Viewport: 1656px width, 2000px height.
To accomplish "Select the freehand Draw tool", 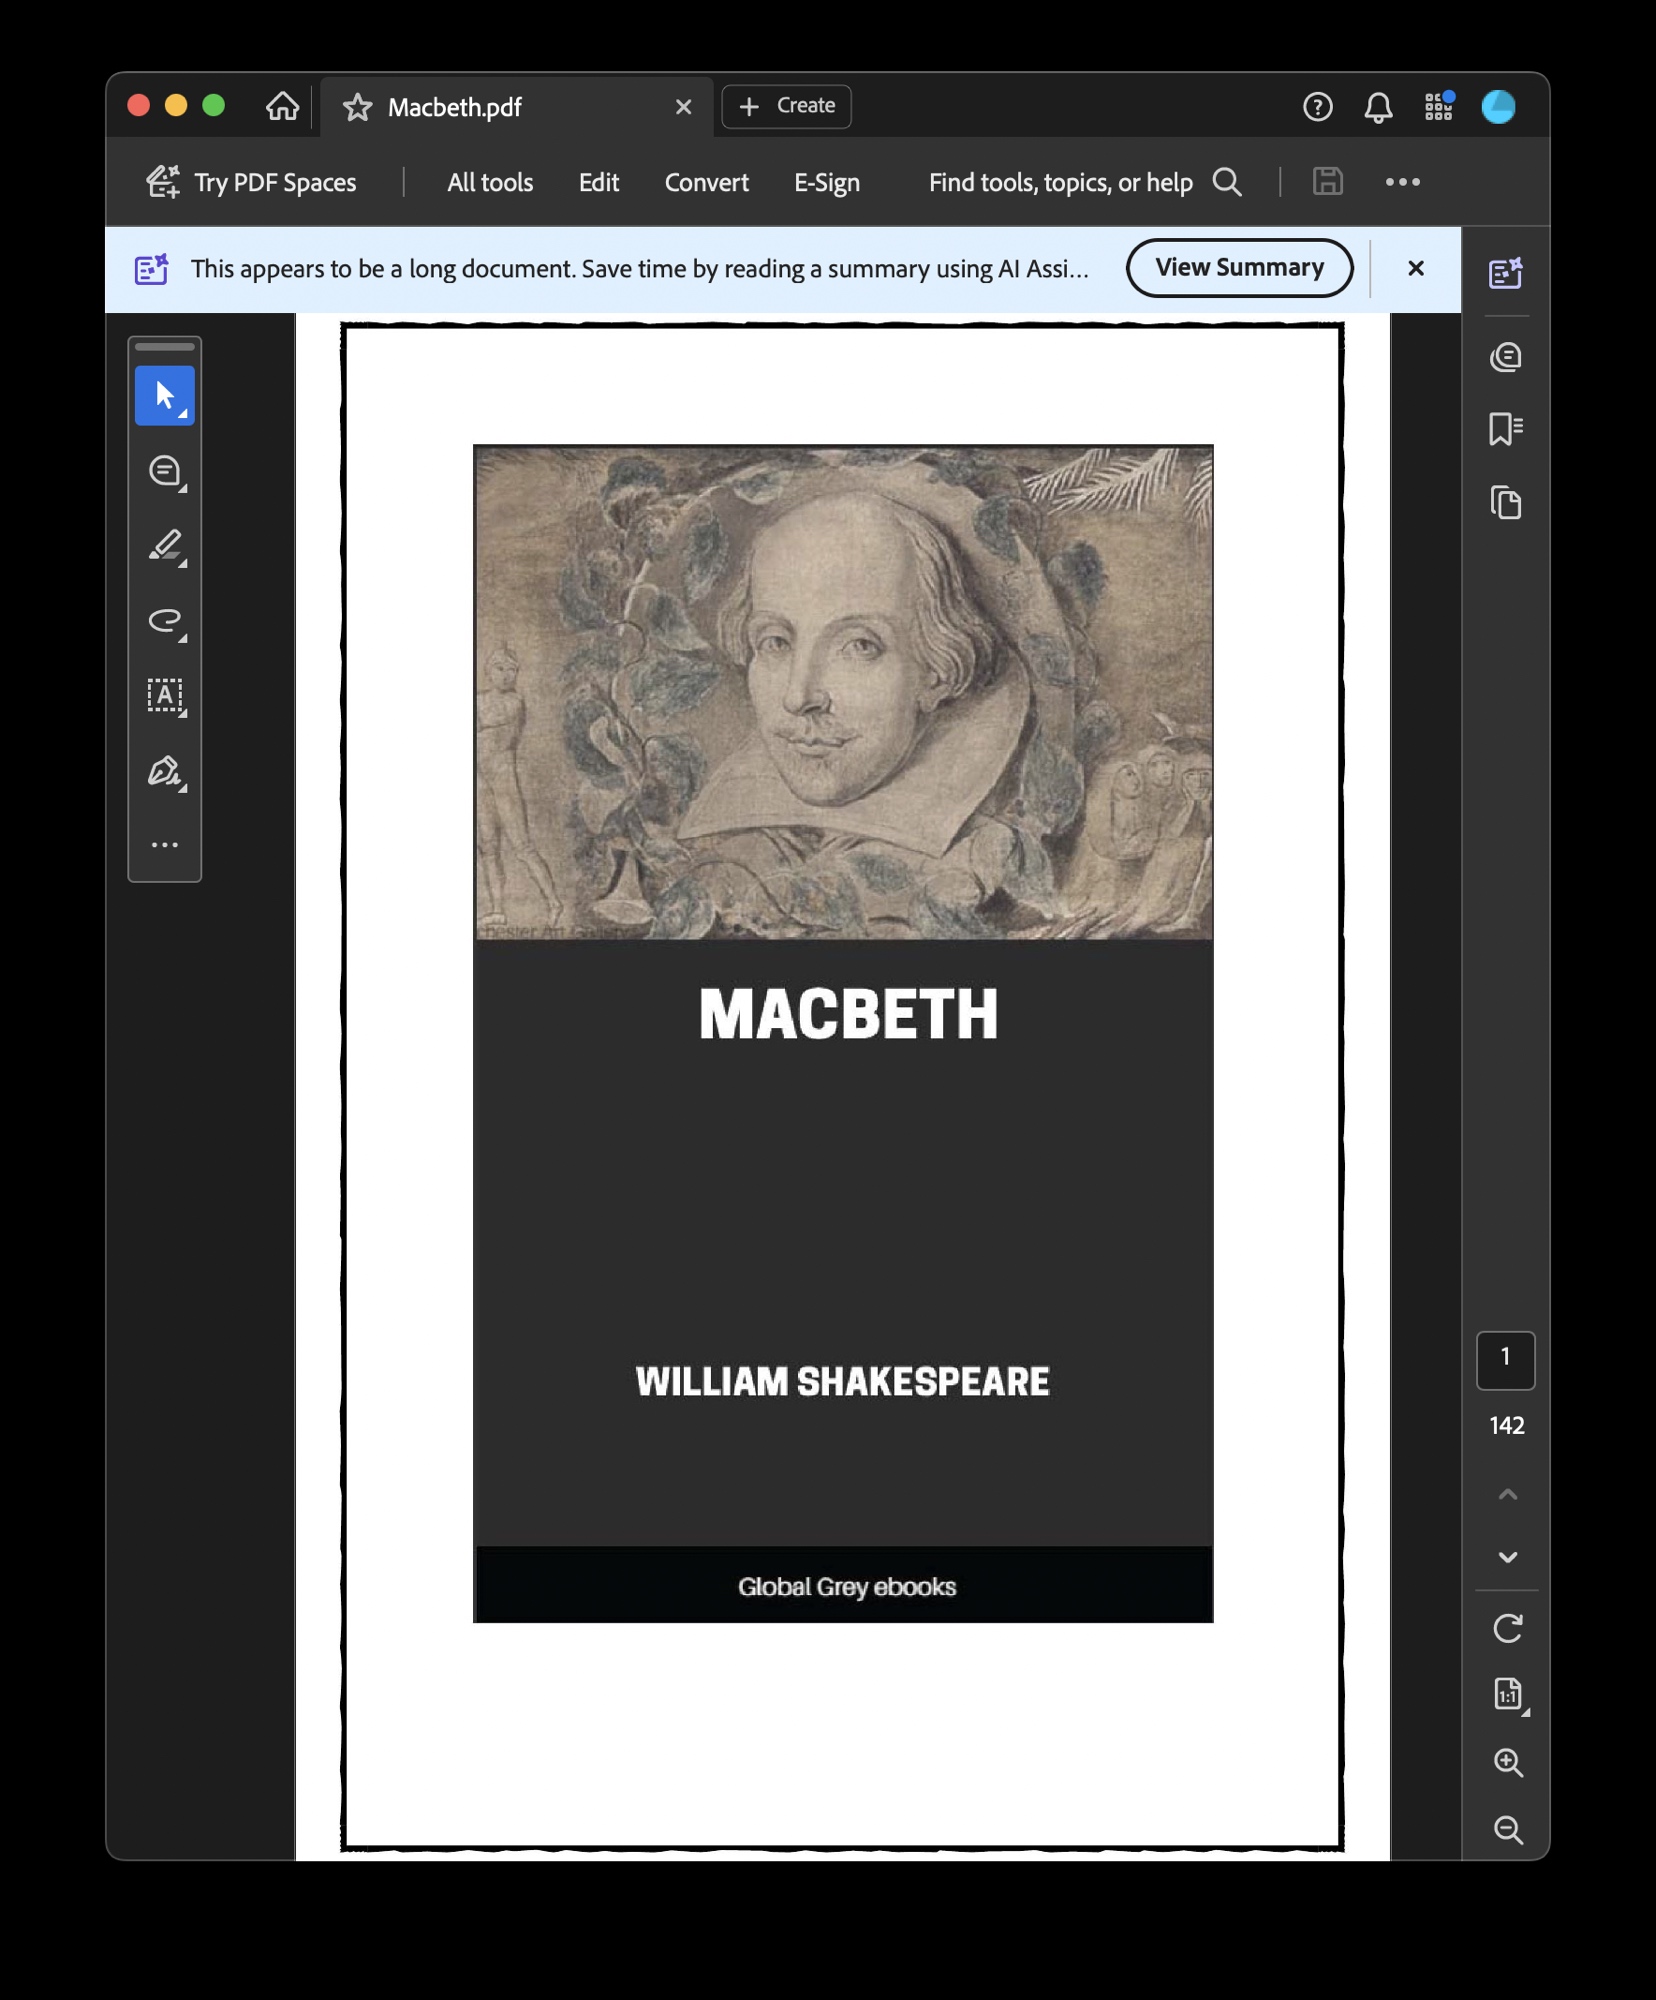I will tap(165, 621).
